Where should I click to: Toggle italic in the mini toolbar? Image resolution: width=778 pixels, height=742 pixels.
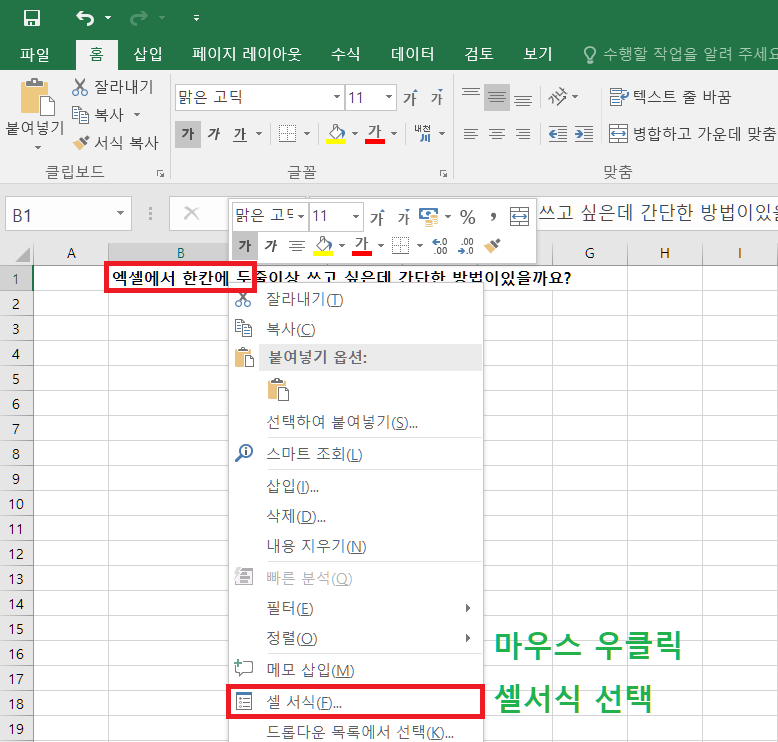pyautogui.click(x=271, y=246)
